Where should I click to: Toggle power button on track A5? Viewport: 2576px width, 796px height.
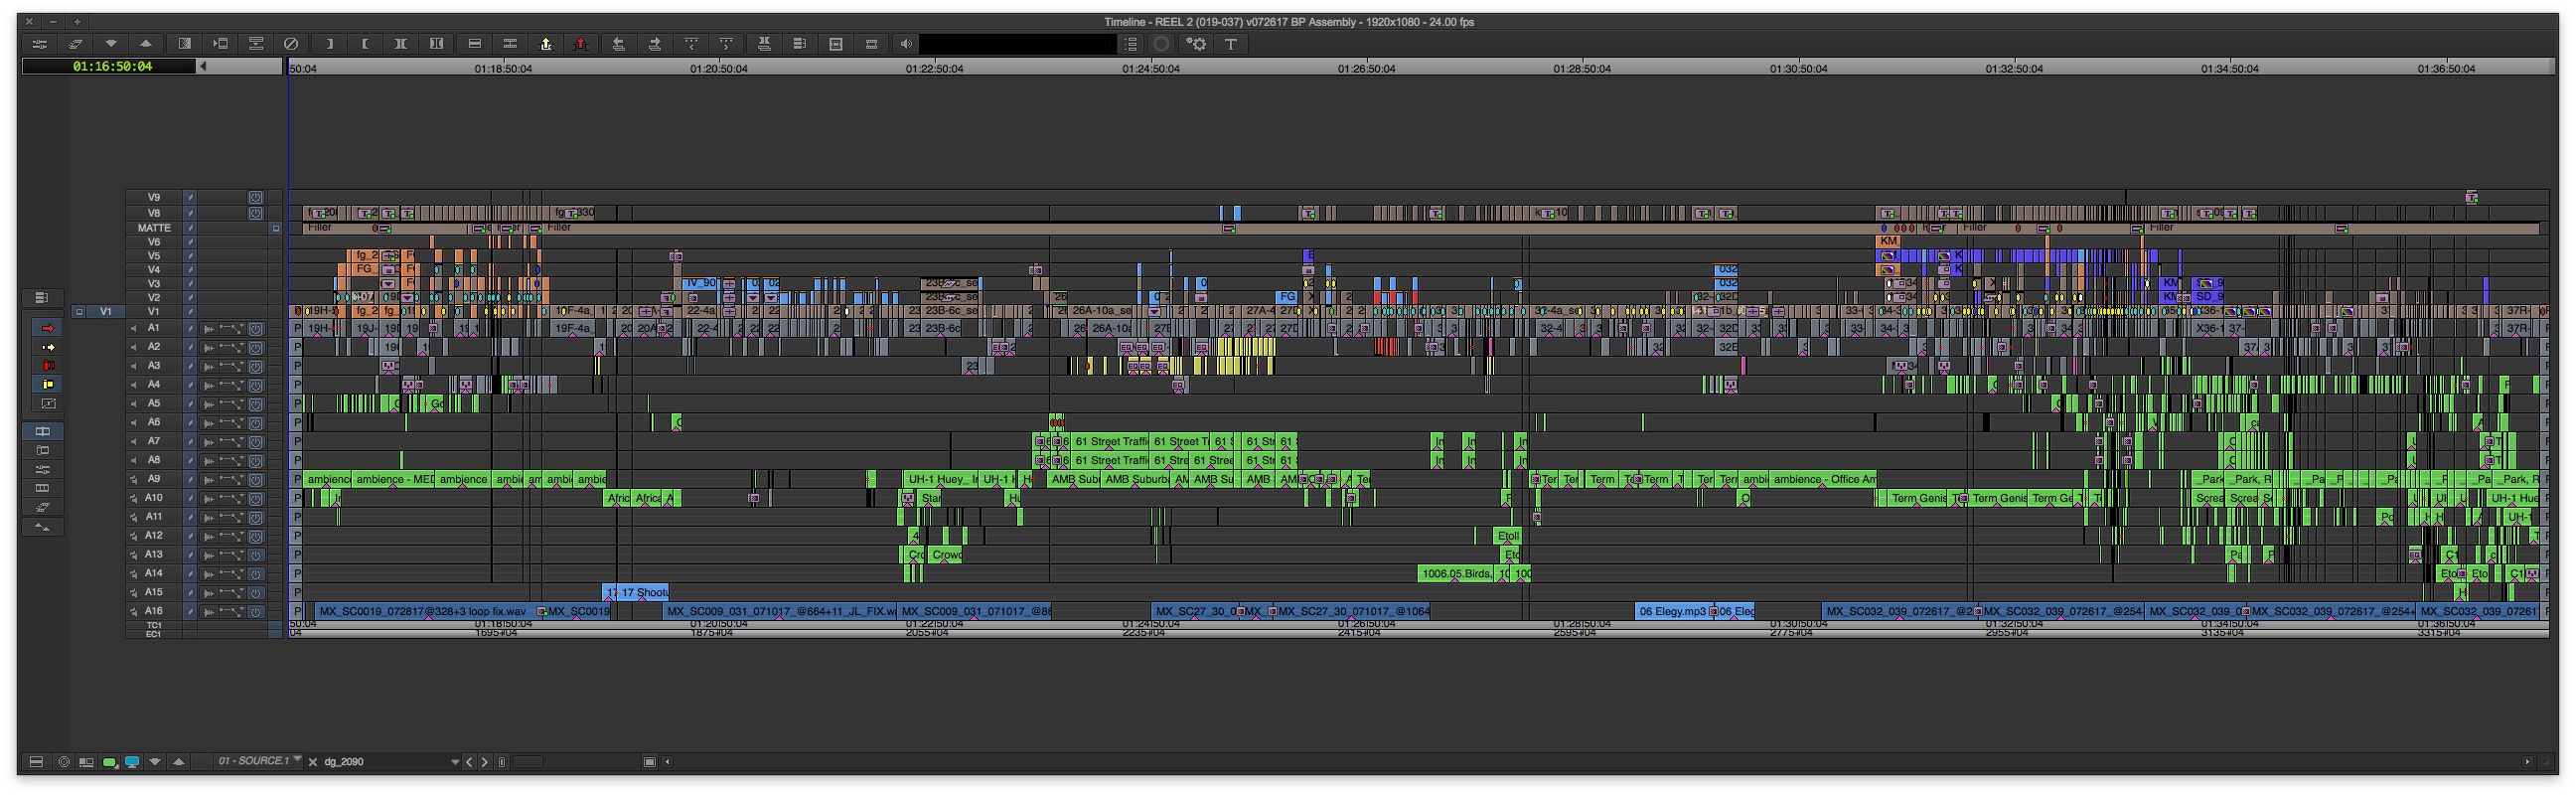click(x=256, y=405)
